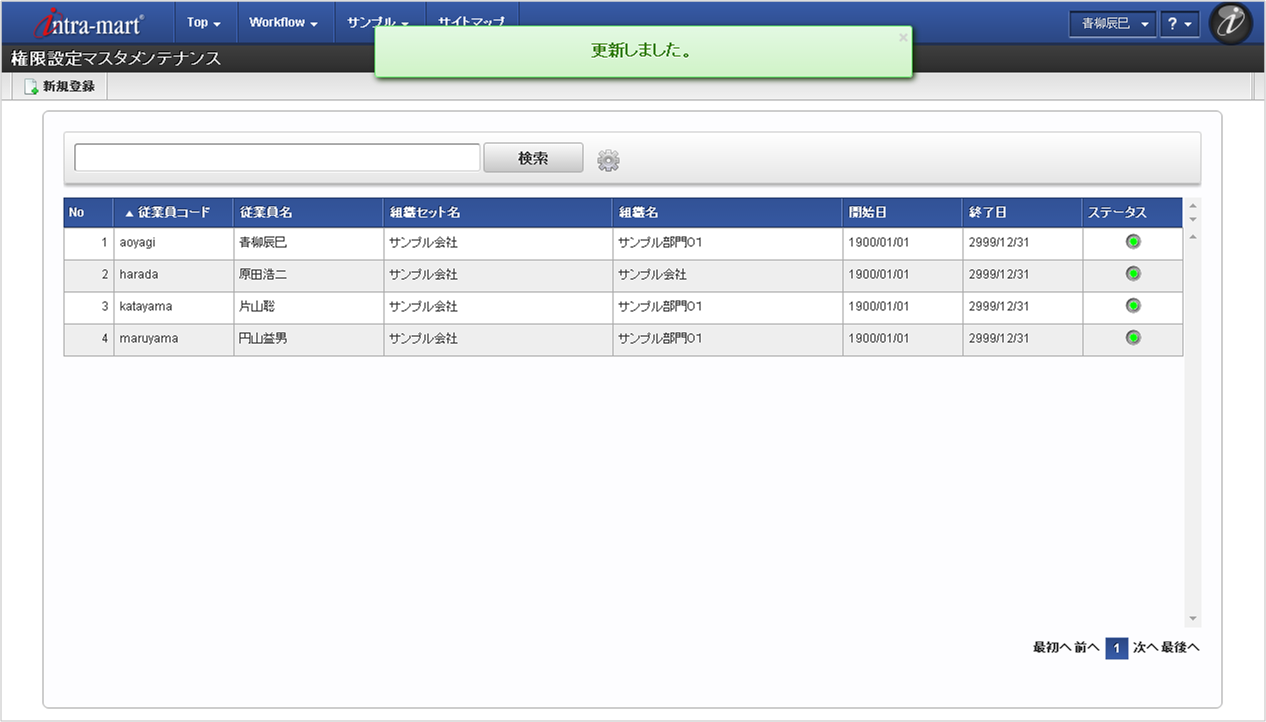Click green status icon for aoyagi
1266x722 pixels.
coord(1133,242)
